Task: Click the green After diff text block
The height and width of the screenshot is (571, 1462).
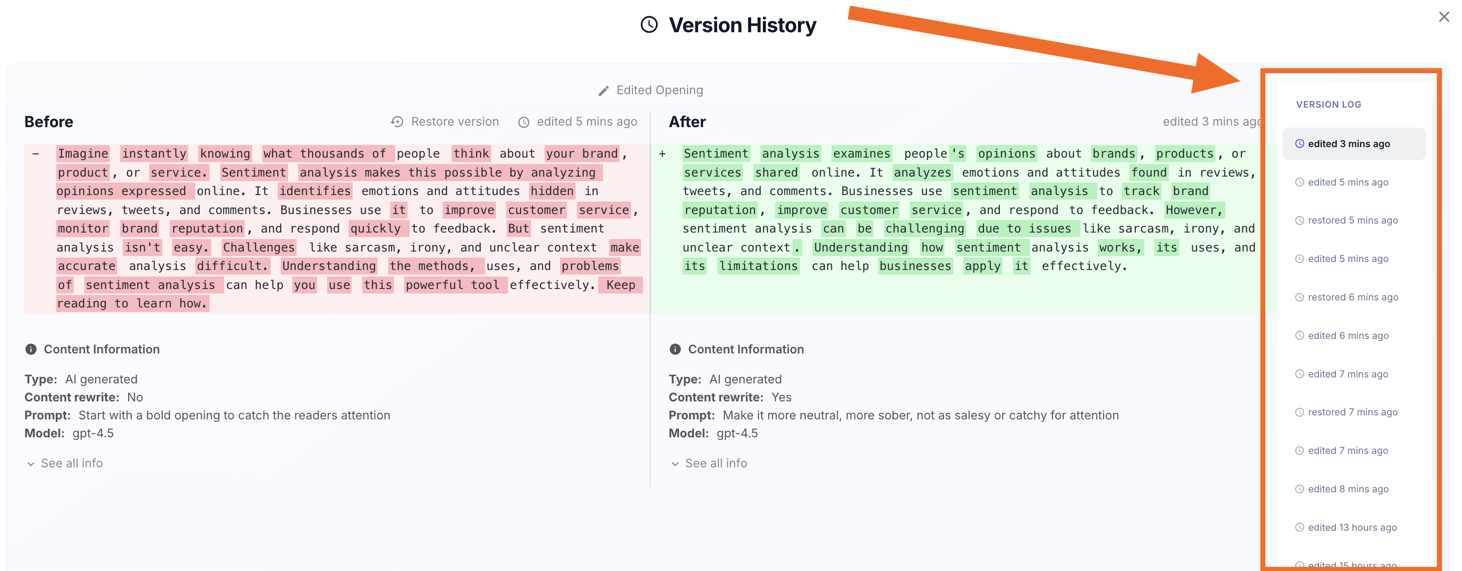Action: (957, 228)
